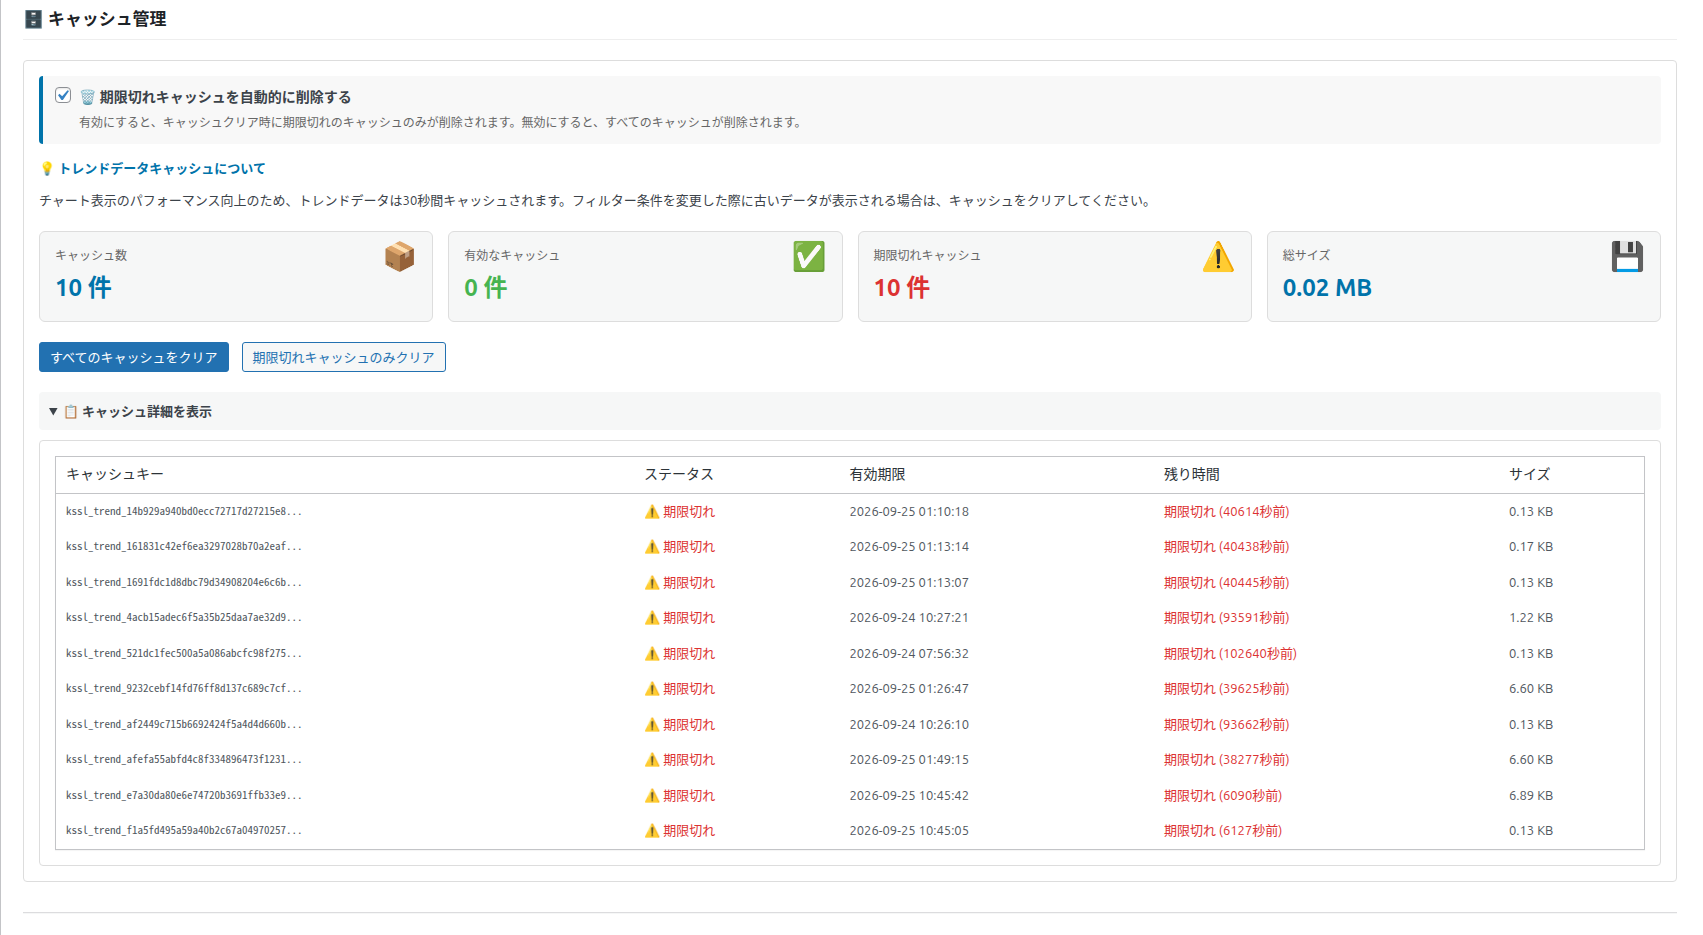Click the clipboard icon beside キャッシュ詳細を表示
This screenshot has height=935, width=1703.
[71, 412]
